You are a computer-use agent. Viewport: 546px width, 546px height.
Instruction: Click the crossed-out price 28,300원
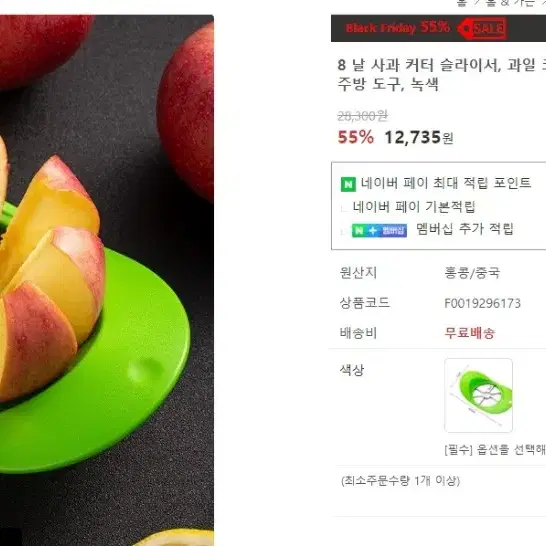click(x=362, y=116)
